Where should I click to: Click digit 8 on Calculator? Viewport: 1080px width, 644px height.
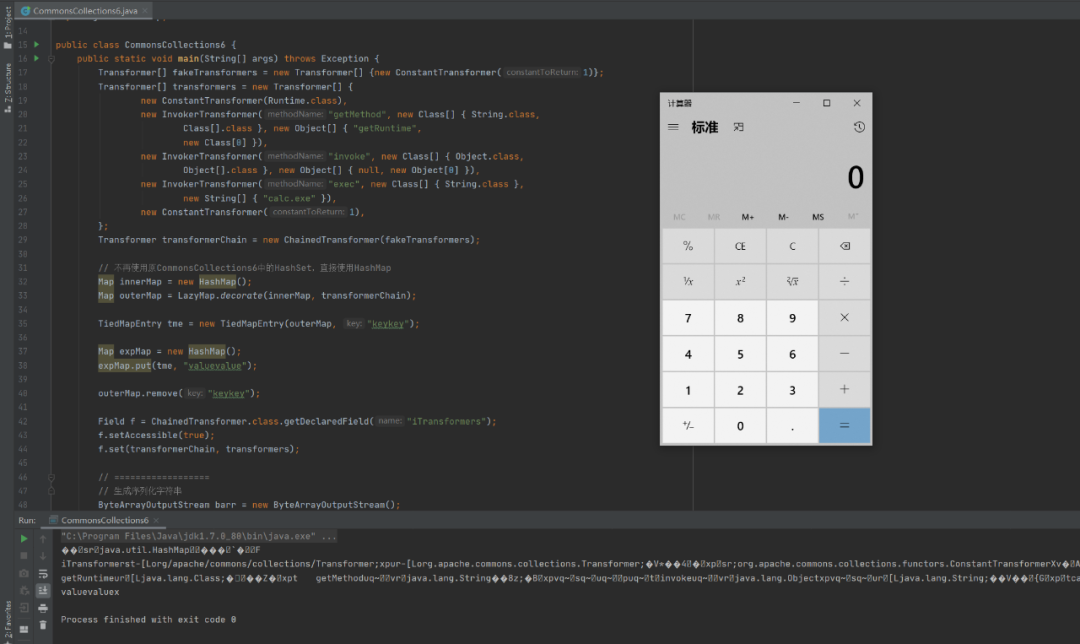point(740,318)
